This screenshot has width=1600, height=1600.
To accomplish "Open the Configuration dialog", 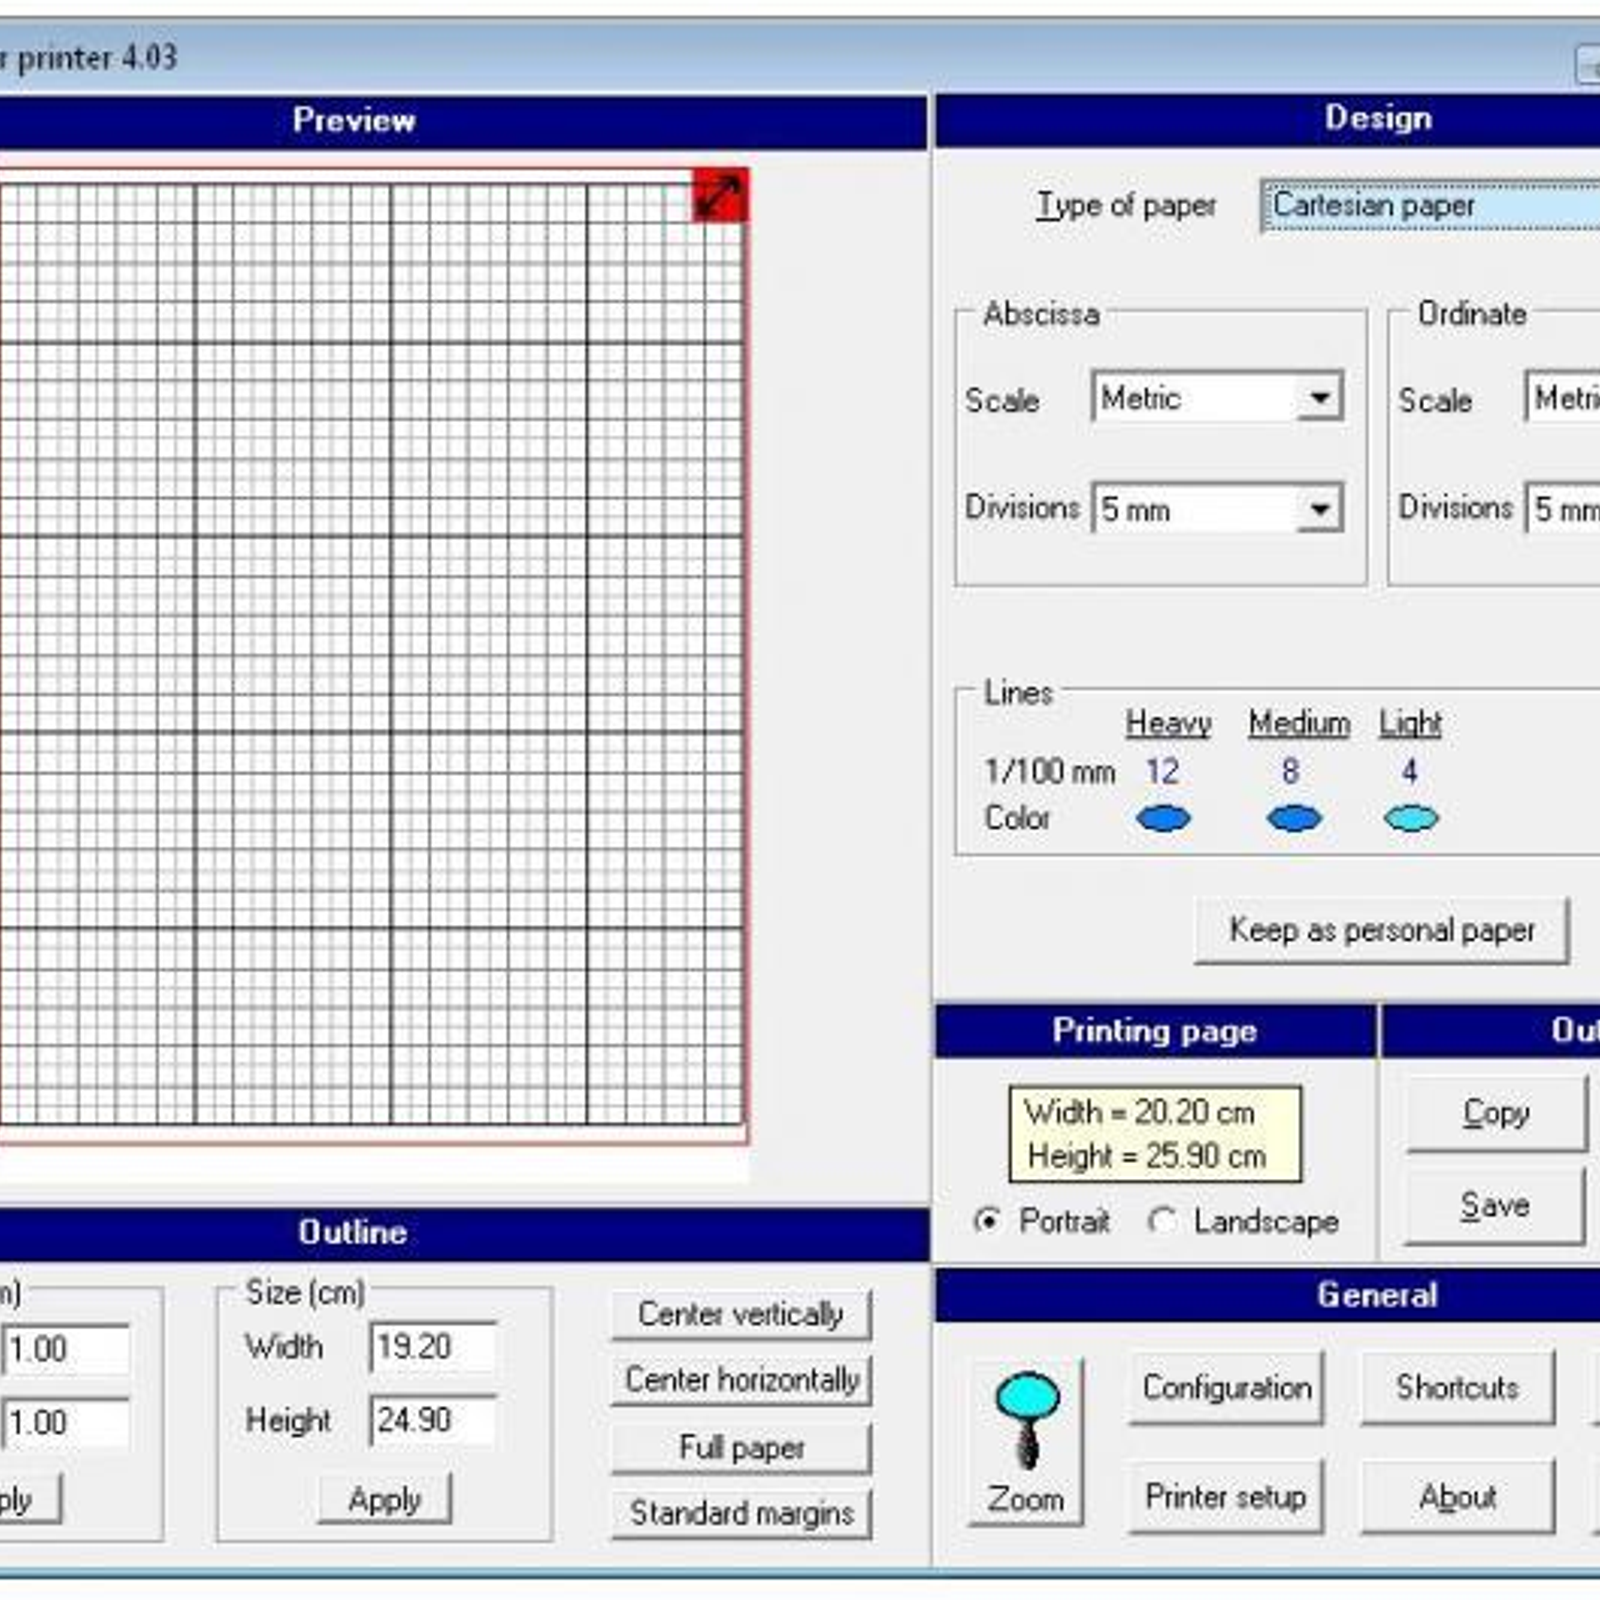I will pyautogui.click(x=1226, y=1388).
